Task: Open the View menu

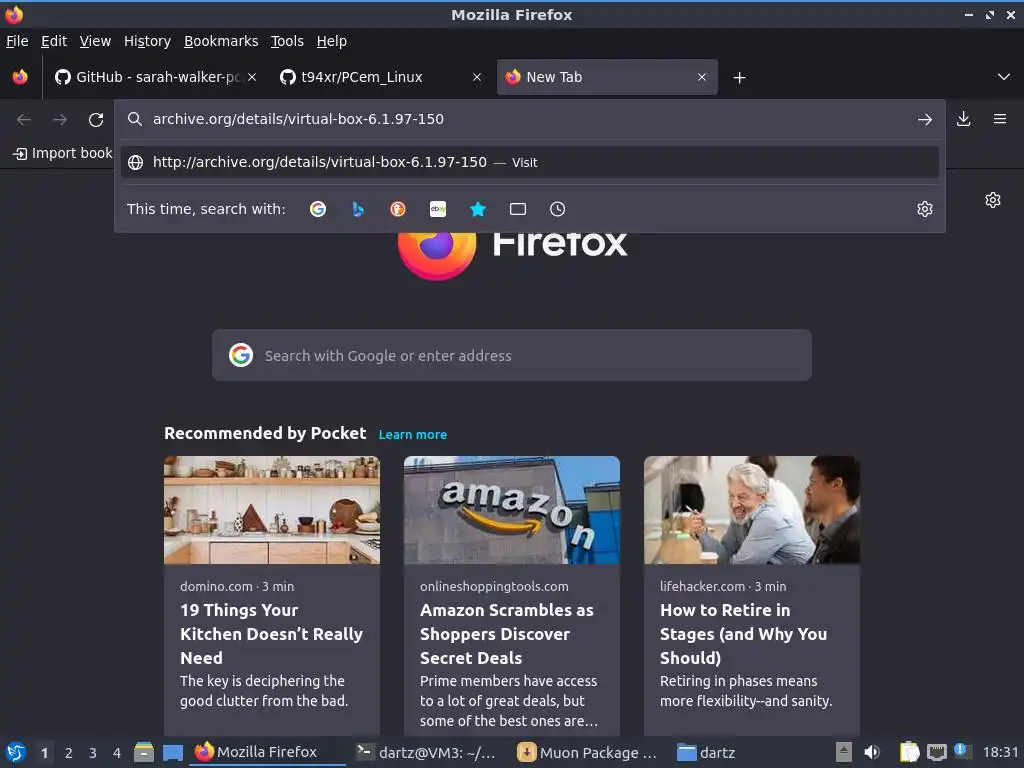Action: (95, 41)
